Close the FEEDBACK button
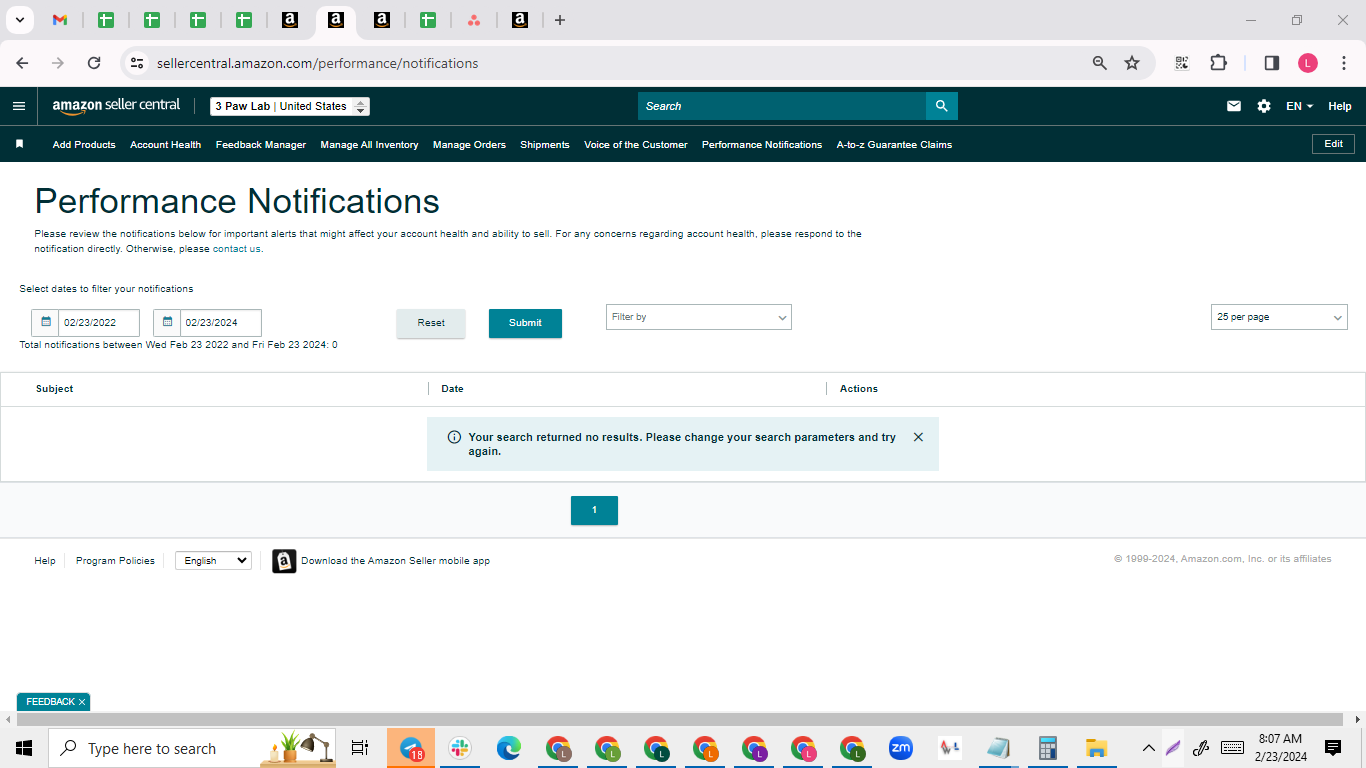 (x=82, y=702)
